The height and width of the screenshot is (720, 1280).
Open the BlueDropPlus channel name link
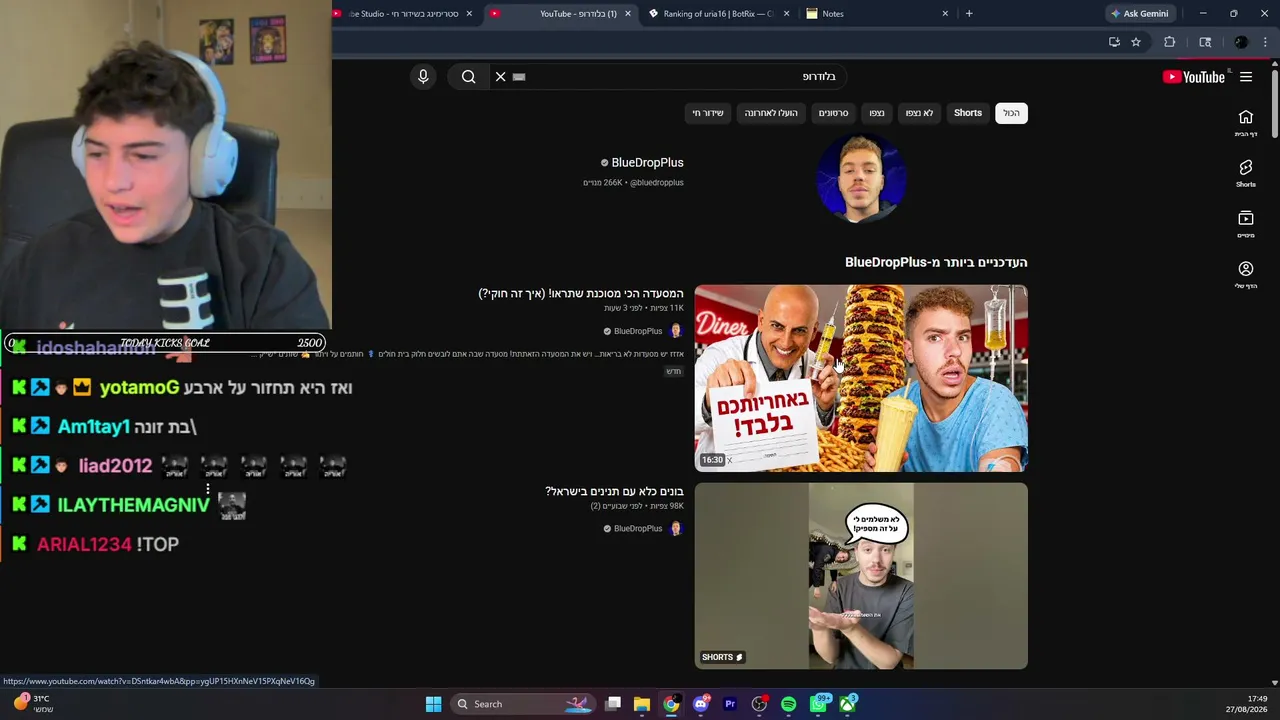pyautogui.click(x=647, y=163)
